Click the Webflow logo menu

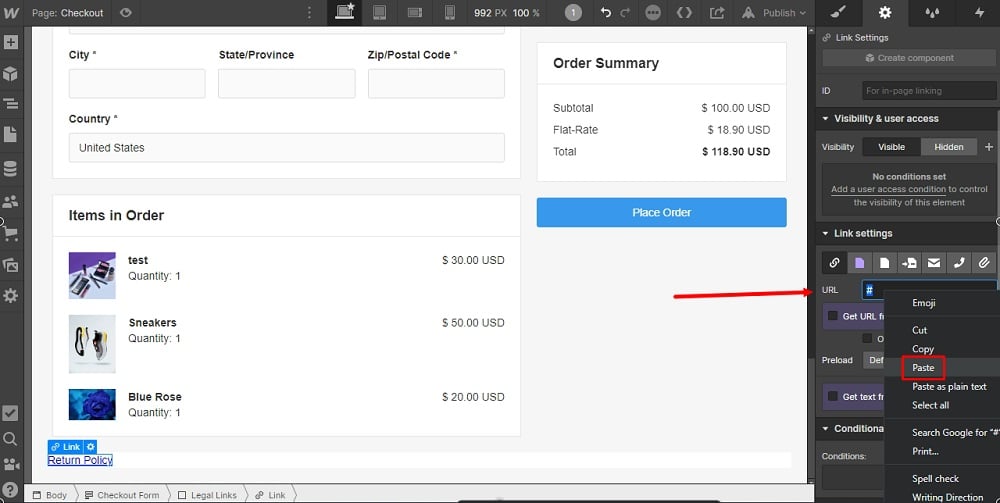(x=11, y=13)
